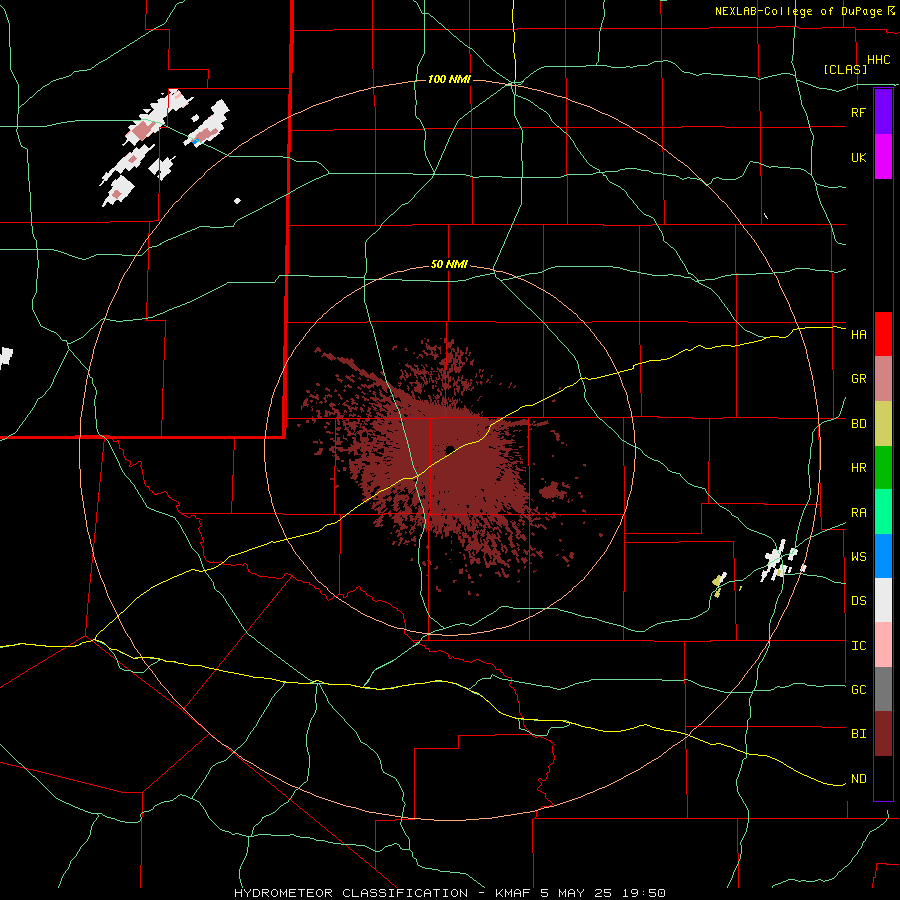900x900 pixels.
Task: Select the 'HA' legend label
Action: pos(858,335)
